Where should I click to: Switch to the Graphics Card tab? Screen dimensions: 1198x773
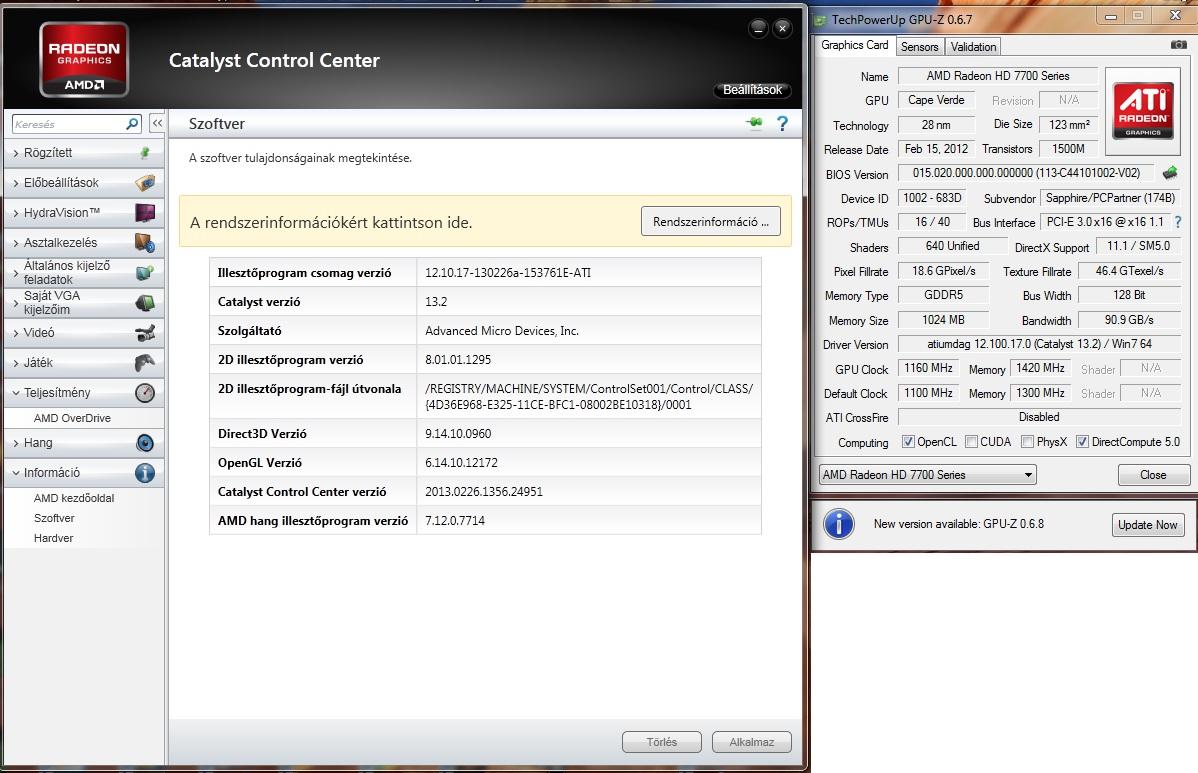[854, 45]
